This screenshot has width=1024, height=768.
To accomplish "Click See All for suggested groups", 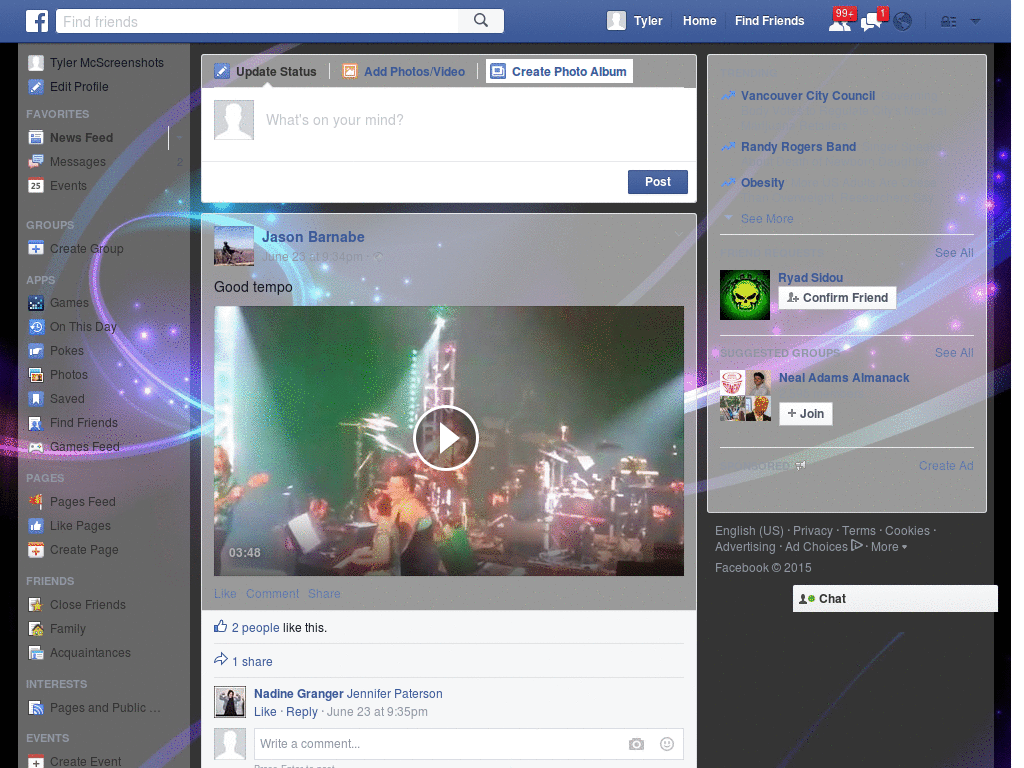I will pyautogui.click(x=953, y=353).
